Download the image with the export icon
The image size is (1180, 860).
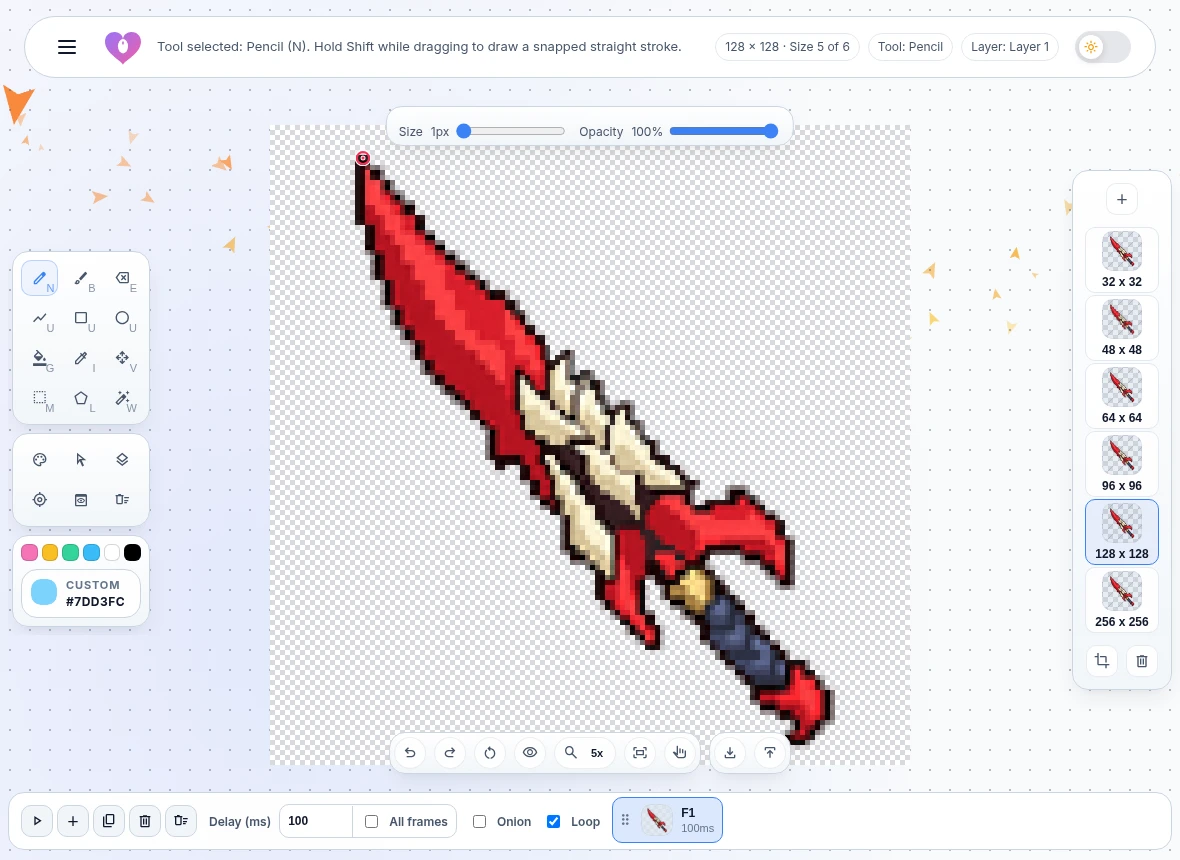730,752
